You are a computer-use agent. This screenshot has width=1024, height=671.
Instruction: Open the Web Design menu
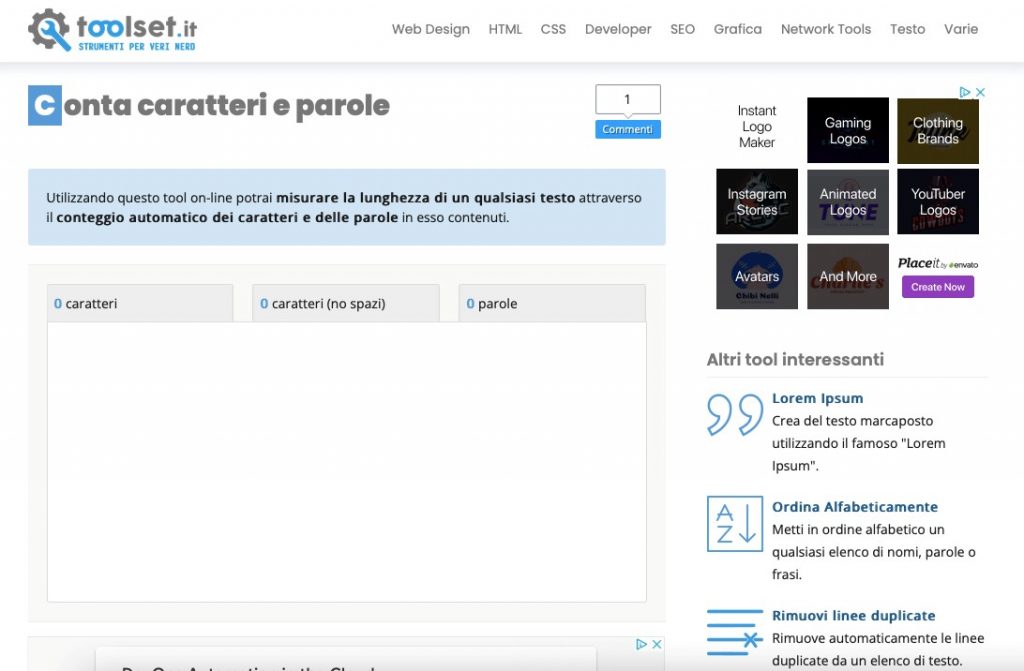430,29
